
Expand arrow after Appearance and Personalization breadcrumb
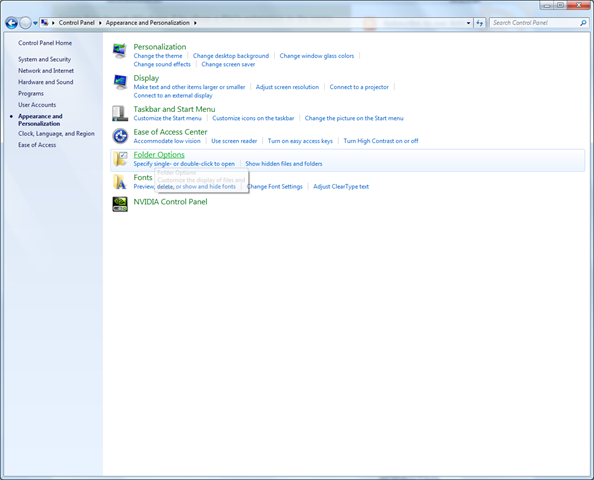[x=195, y=23]
